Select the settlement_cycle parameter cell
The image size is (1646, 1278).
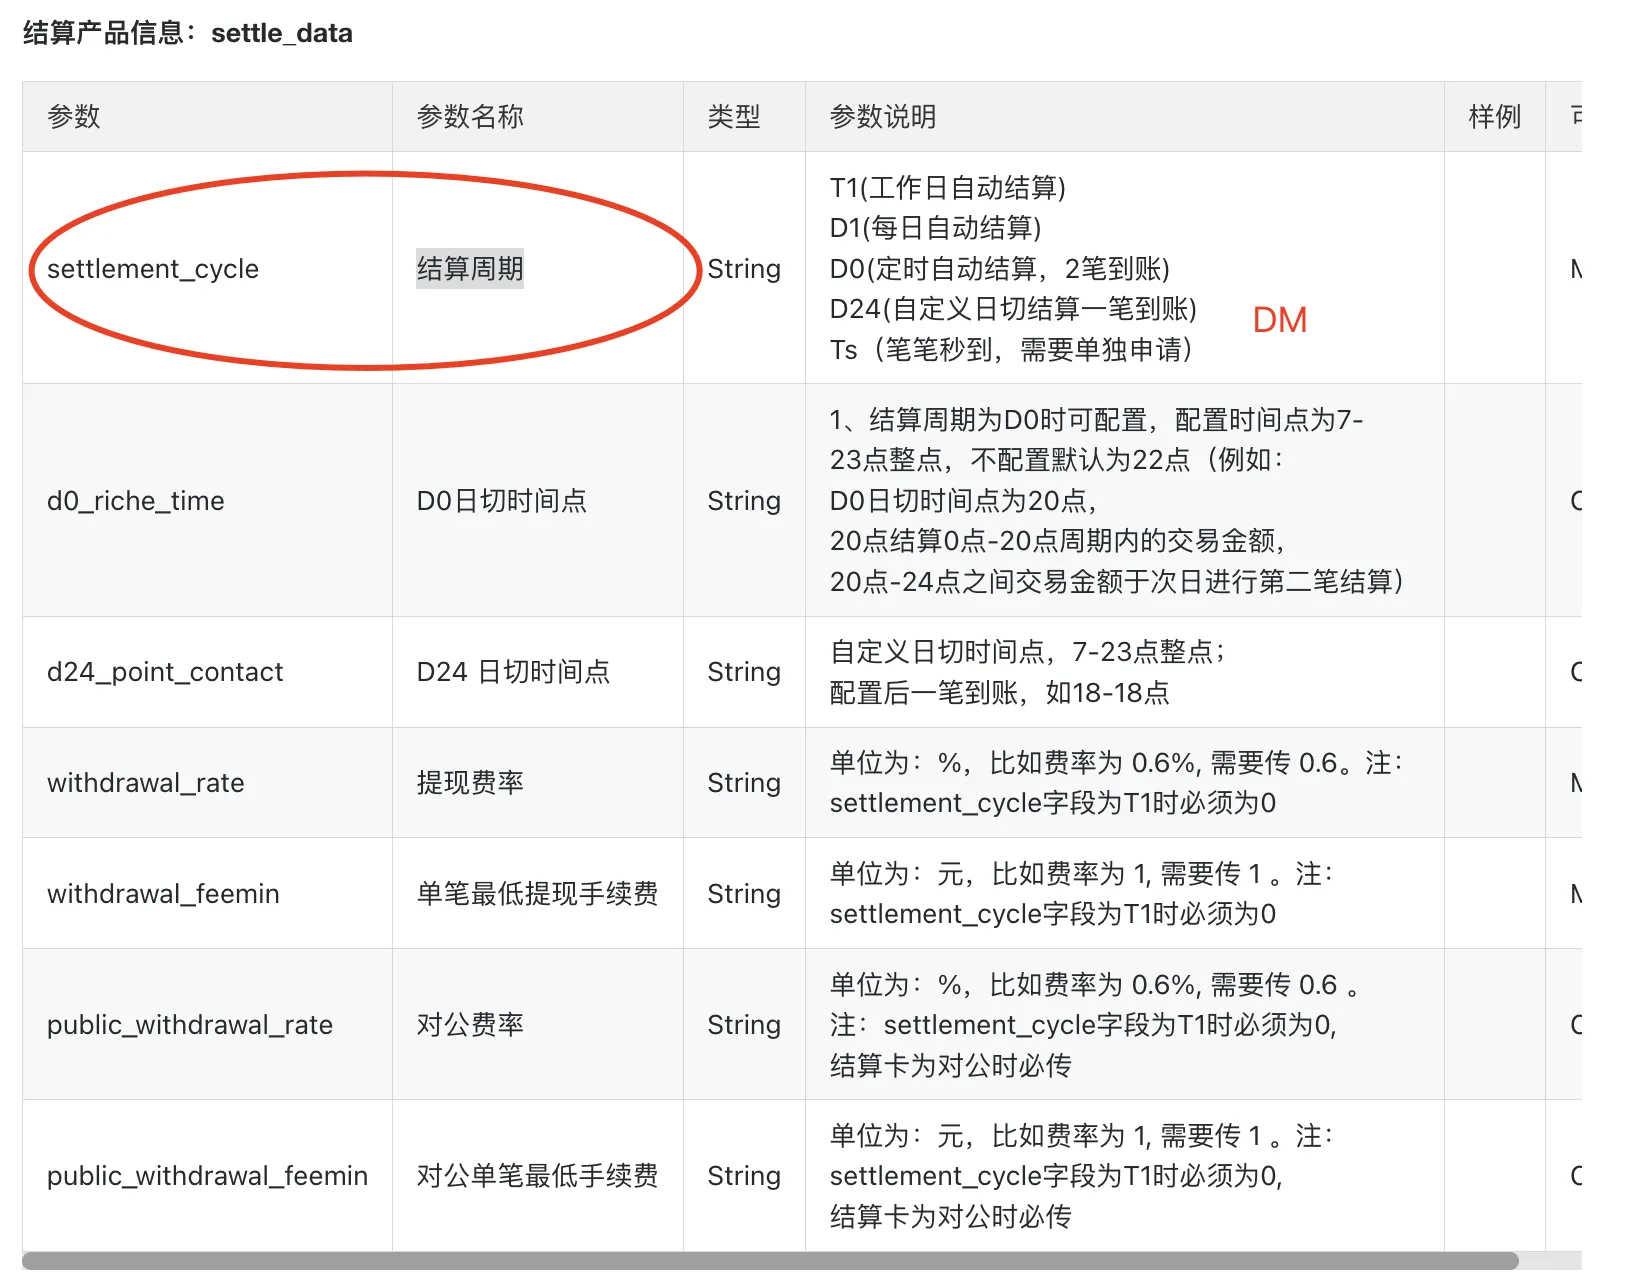click(153, 269)
